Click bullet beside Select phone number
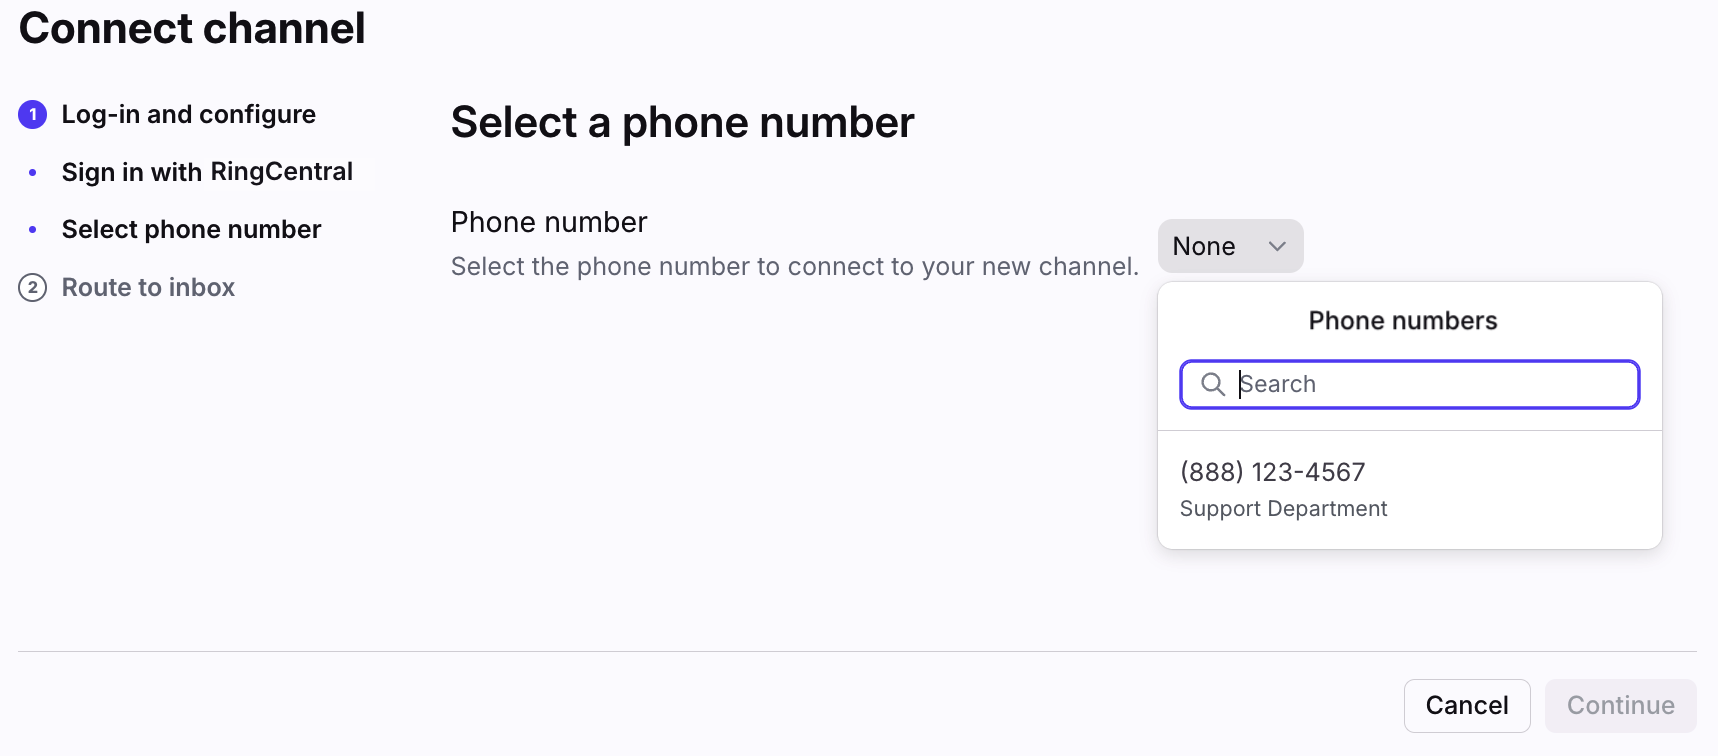Image resolution: width=1718 pixels, height=756 pixels. click(x=33, y=230)
